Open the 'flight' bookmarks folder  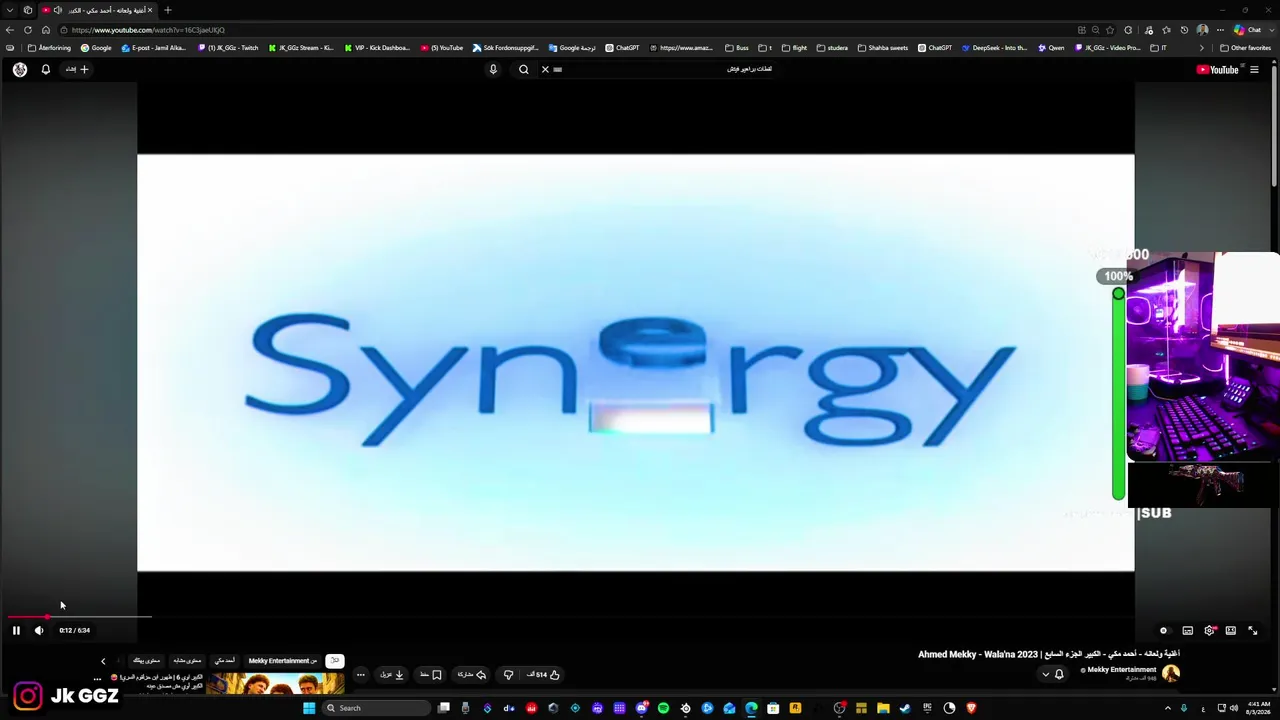click(x=794, y=48)
